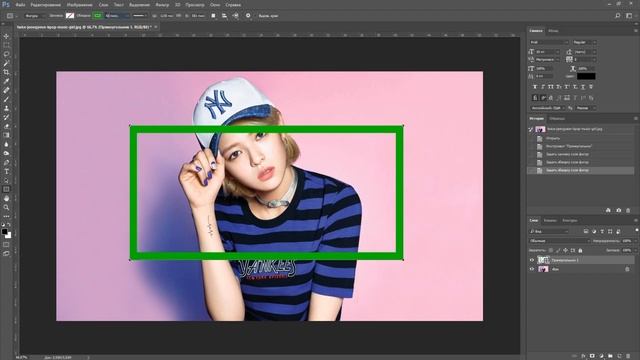The image size is (640, 360).
Task: Toggle lock all on layer
Action: (x=580, y=250)
